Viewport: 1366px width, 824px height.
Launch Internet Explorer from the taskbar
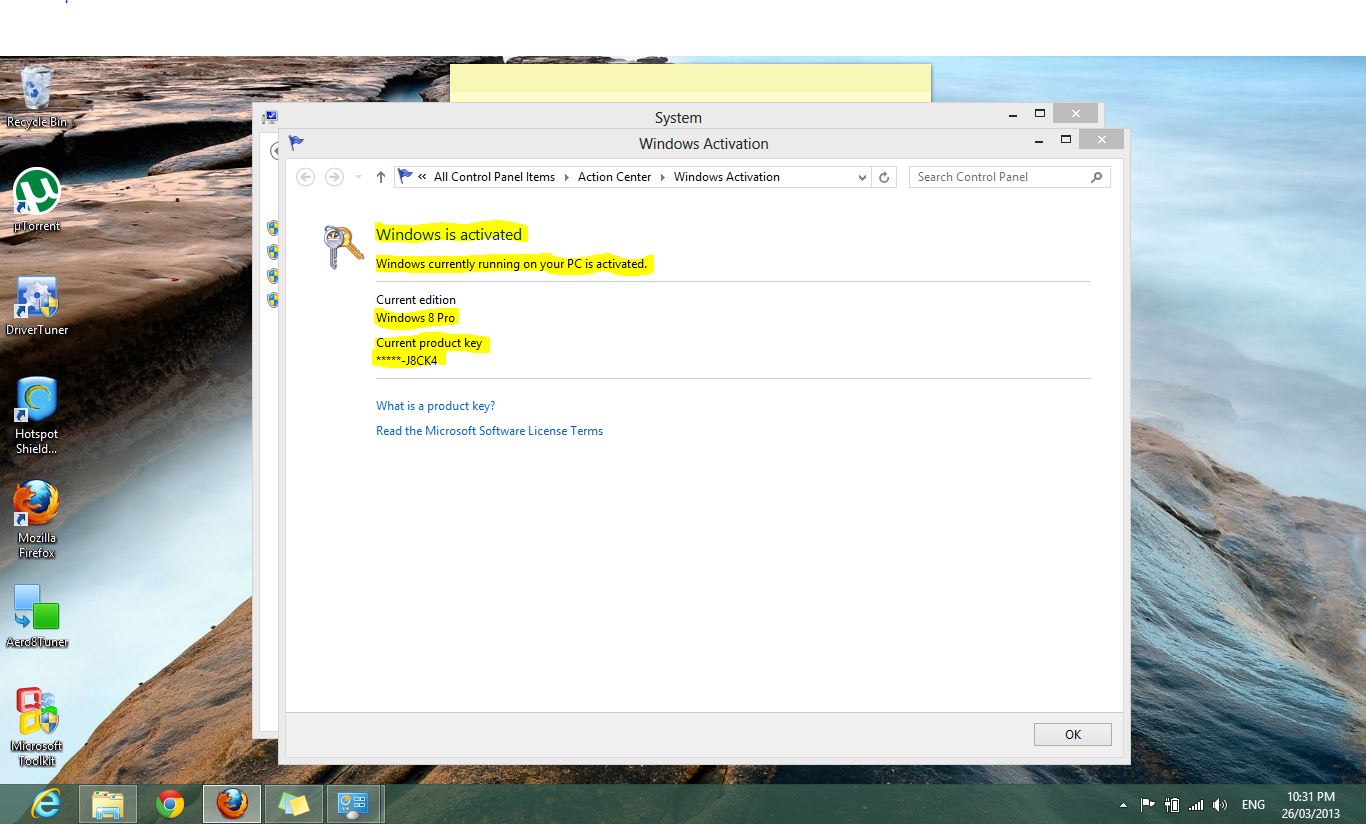point(46,804)
